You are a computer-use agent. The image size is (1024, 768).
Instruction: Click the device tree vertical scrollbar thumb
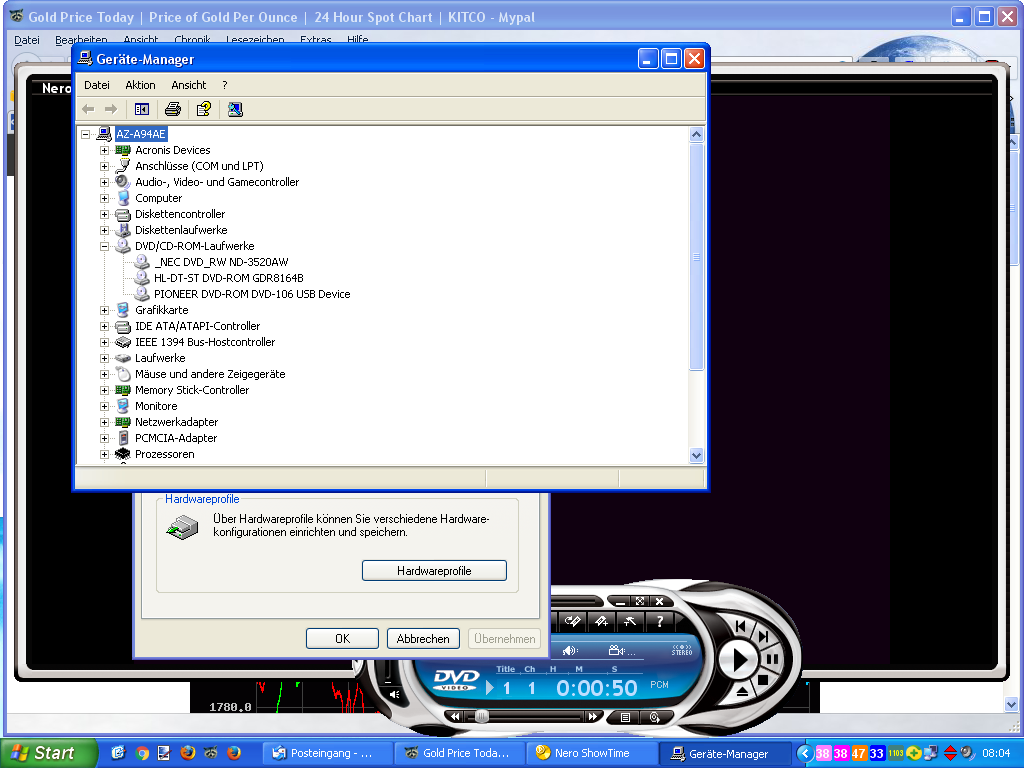pos(696,257)
